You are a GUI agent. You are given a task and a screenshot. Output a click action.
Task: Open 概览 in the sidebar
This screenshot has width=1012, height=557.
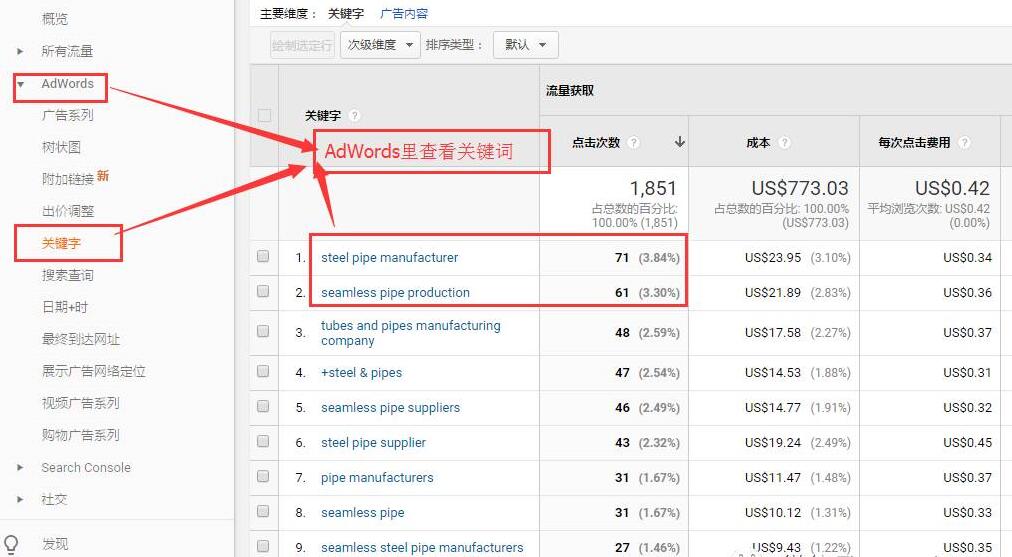coord(55,19)
